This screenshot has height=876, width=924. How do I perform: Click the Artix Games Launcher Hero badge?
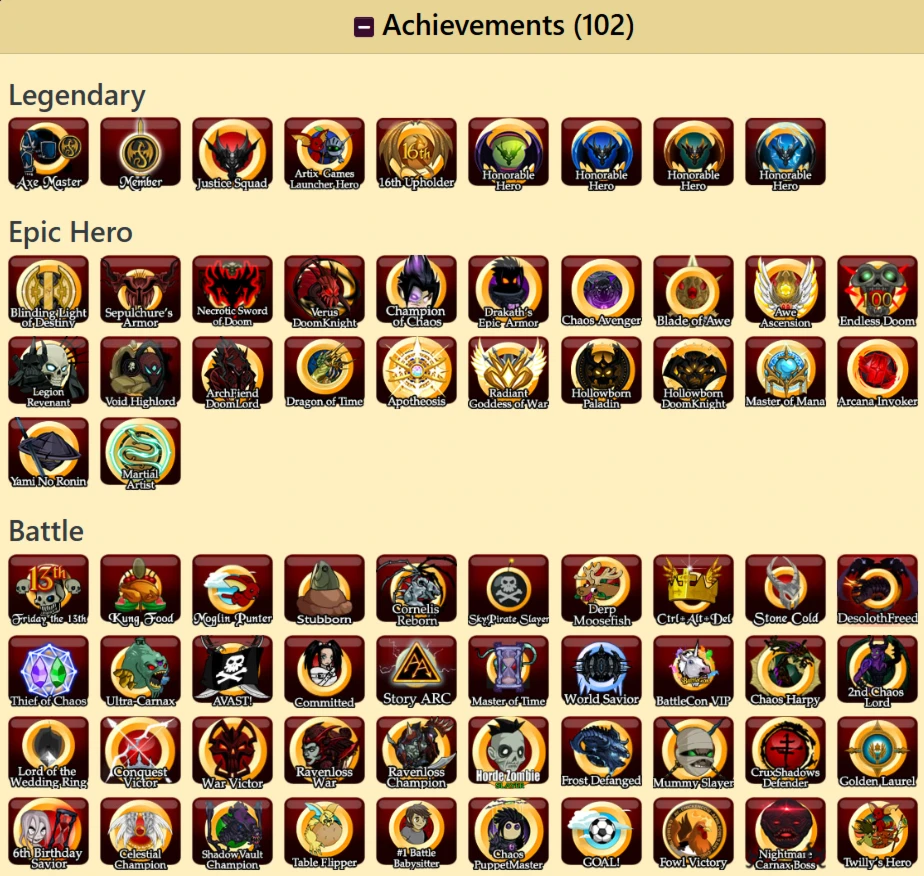(x=324, y=154)
